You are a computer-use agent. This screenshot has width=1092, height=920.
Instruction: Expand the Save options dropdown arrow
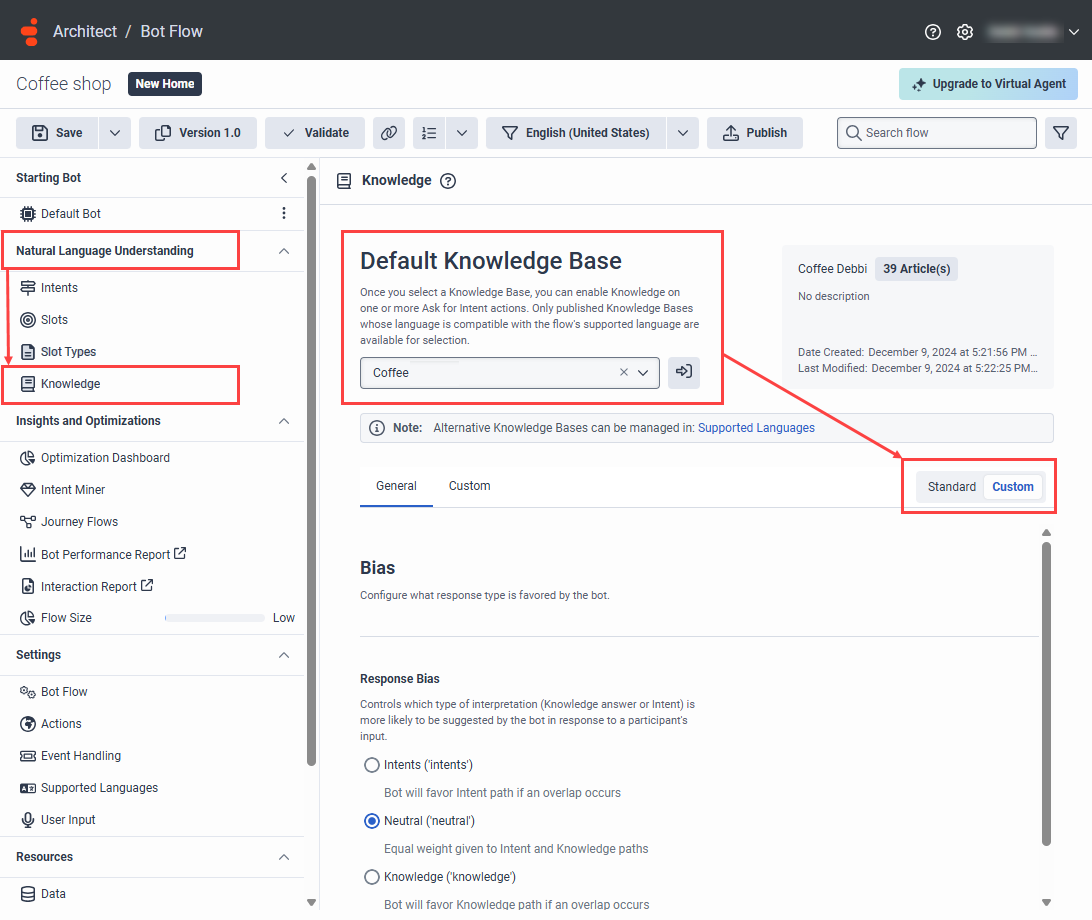(115, 133)
